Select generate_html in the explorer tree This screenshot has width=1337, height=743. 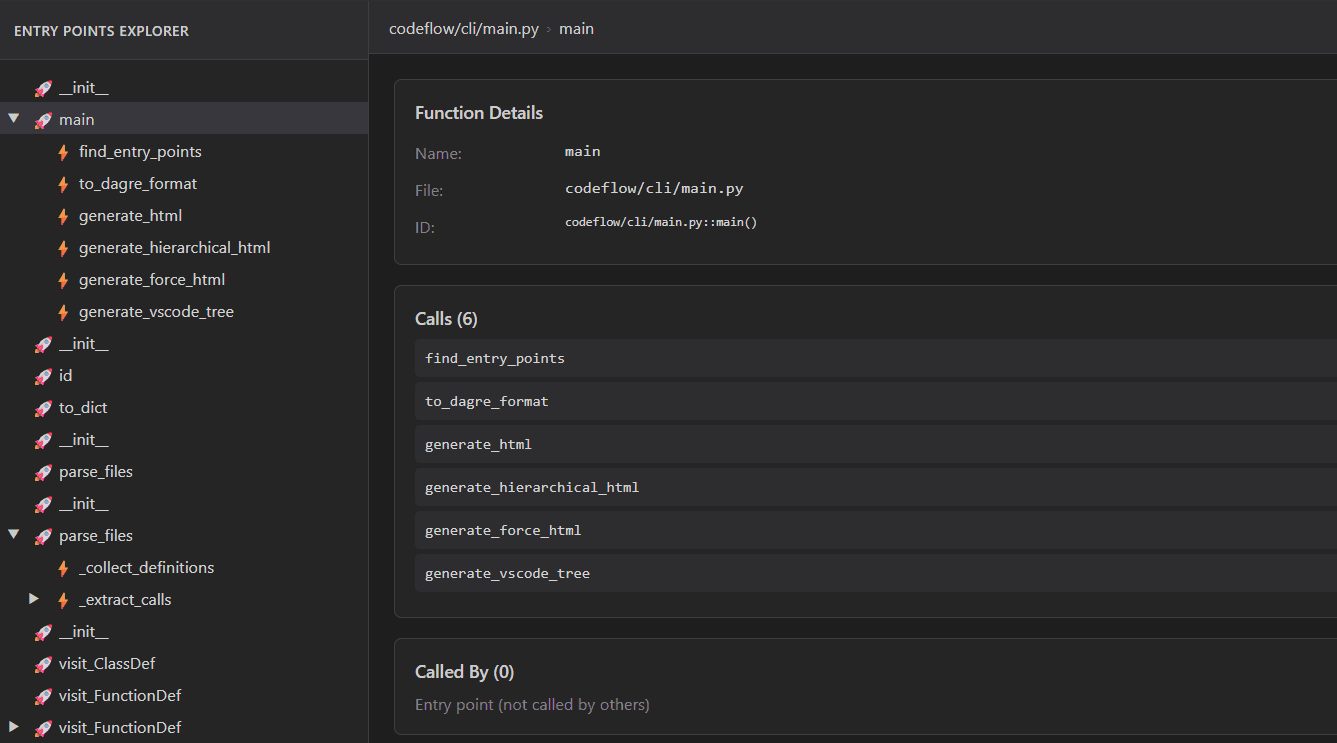[x=130, y=216]
